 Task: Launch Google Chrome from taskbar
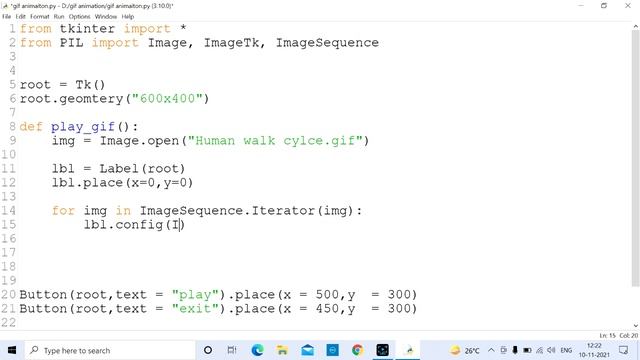click(358, 350)
